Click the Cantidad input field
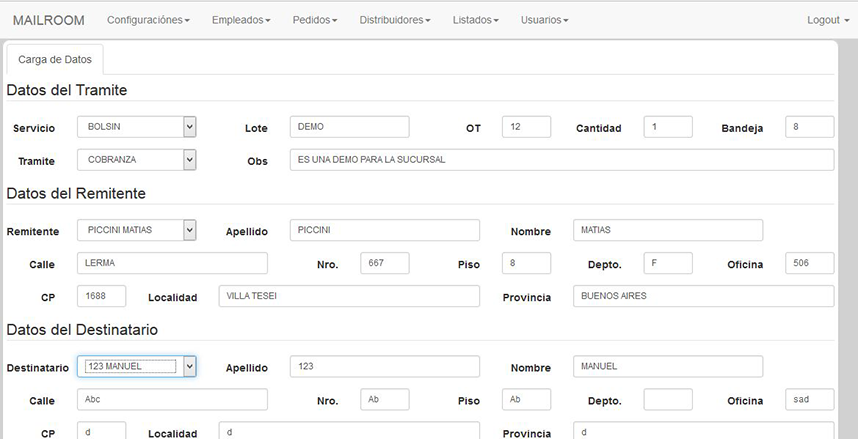 668,127
